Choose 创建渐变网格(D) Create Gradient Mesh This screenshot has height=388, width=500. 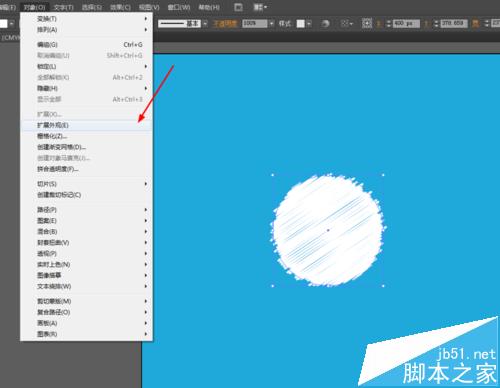pos(87,147)
